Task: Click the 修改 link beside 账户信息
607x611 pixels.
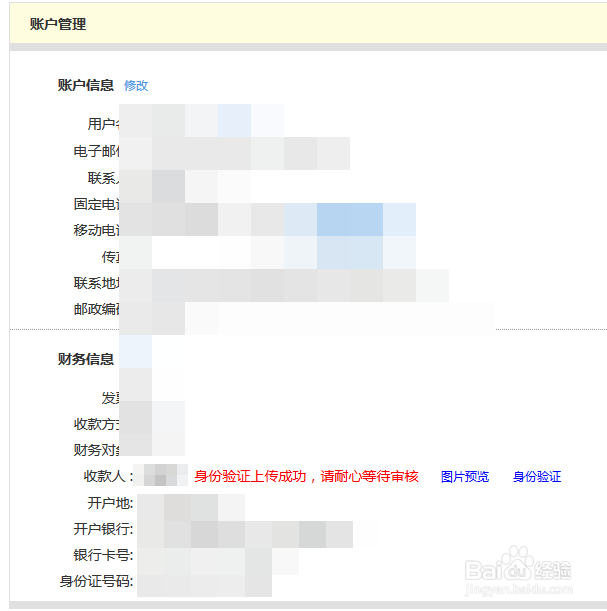Action: [x=136, y=85]
